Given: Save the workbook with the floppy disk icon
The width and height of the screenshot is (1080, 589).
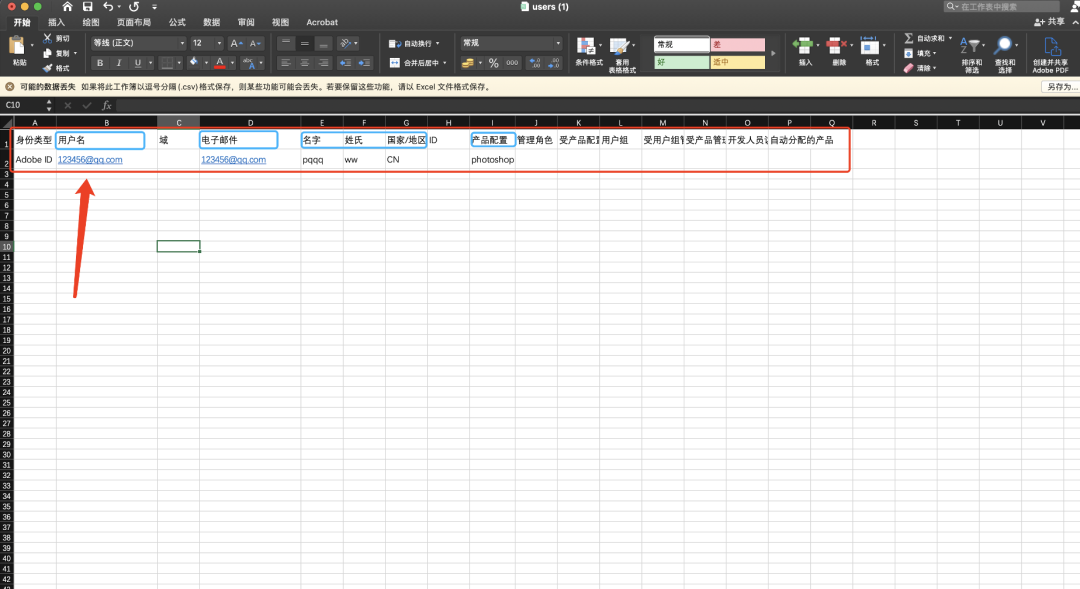Looking at the screenshot, I should point(87,7).
